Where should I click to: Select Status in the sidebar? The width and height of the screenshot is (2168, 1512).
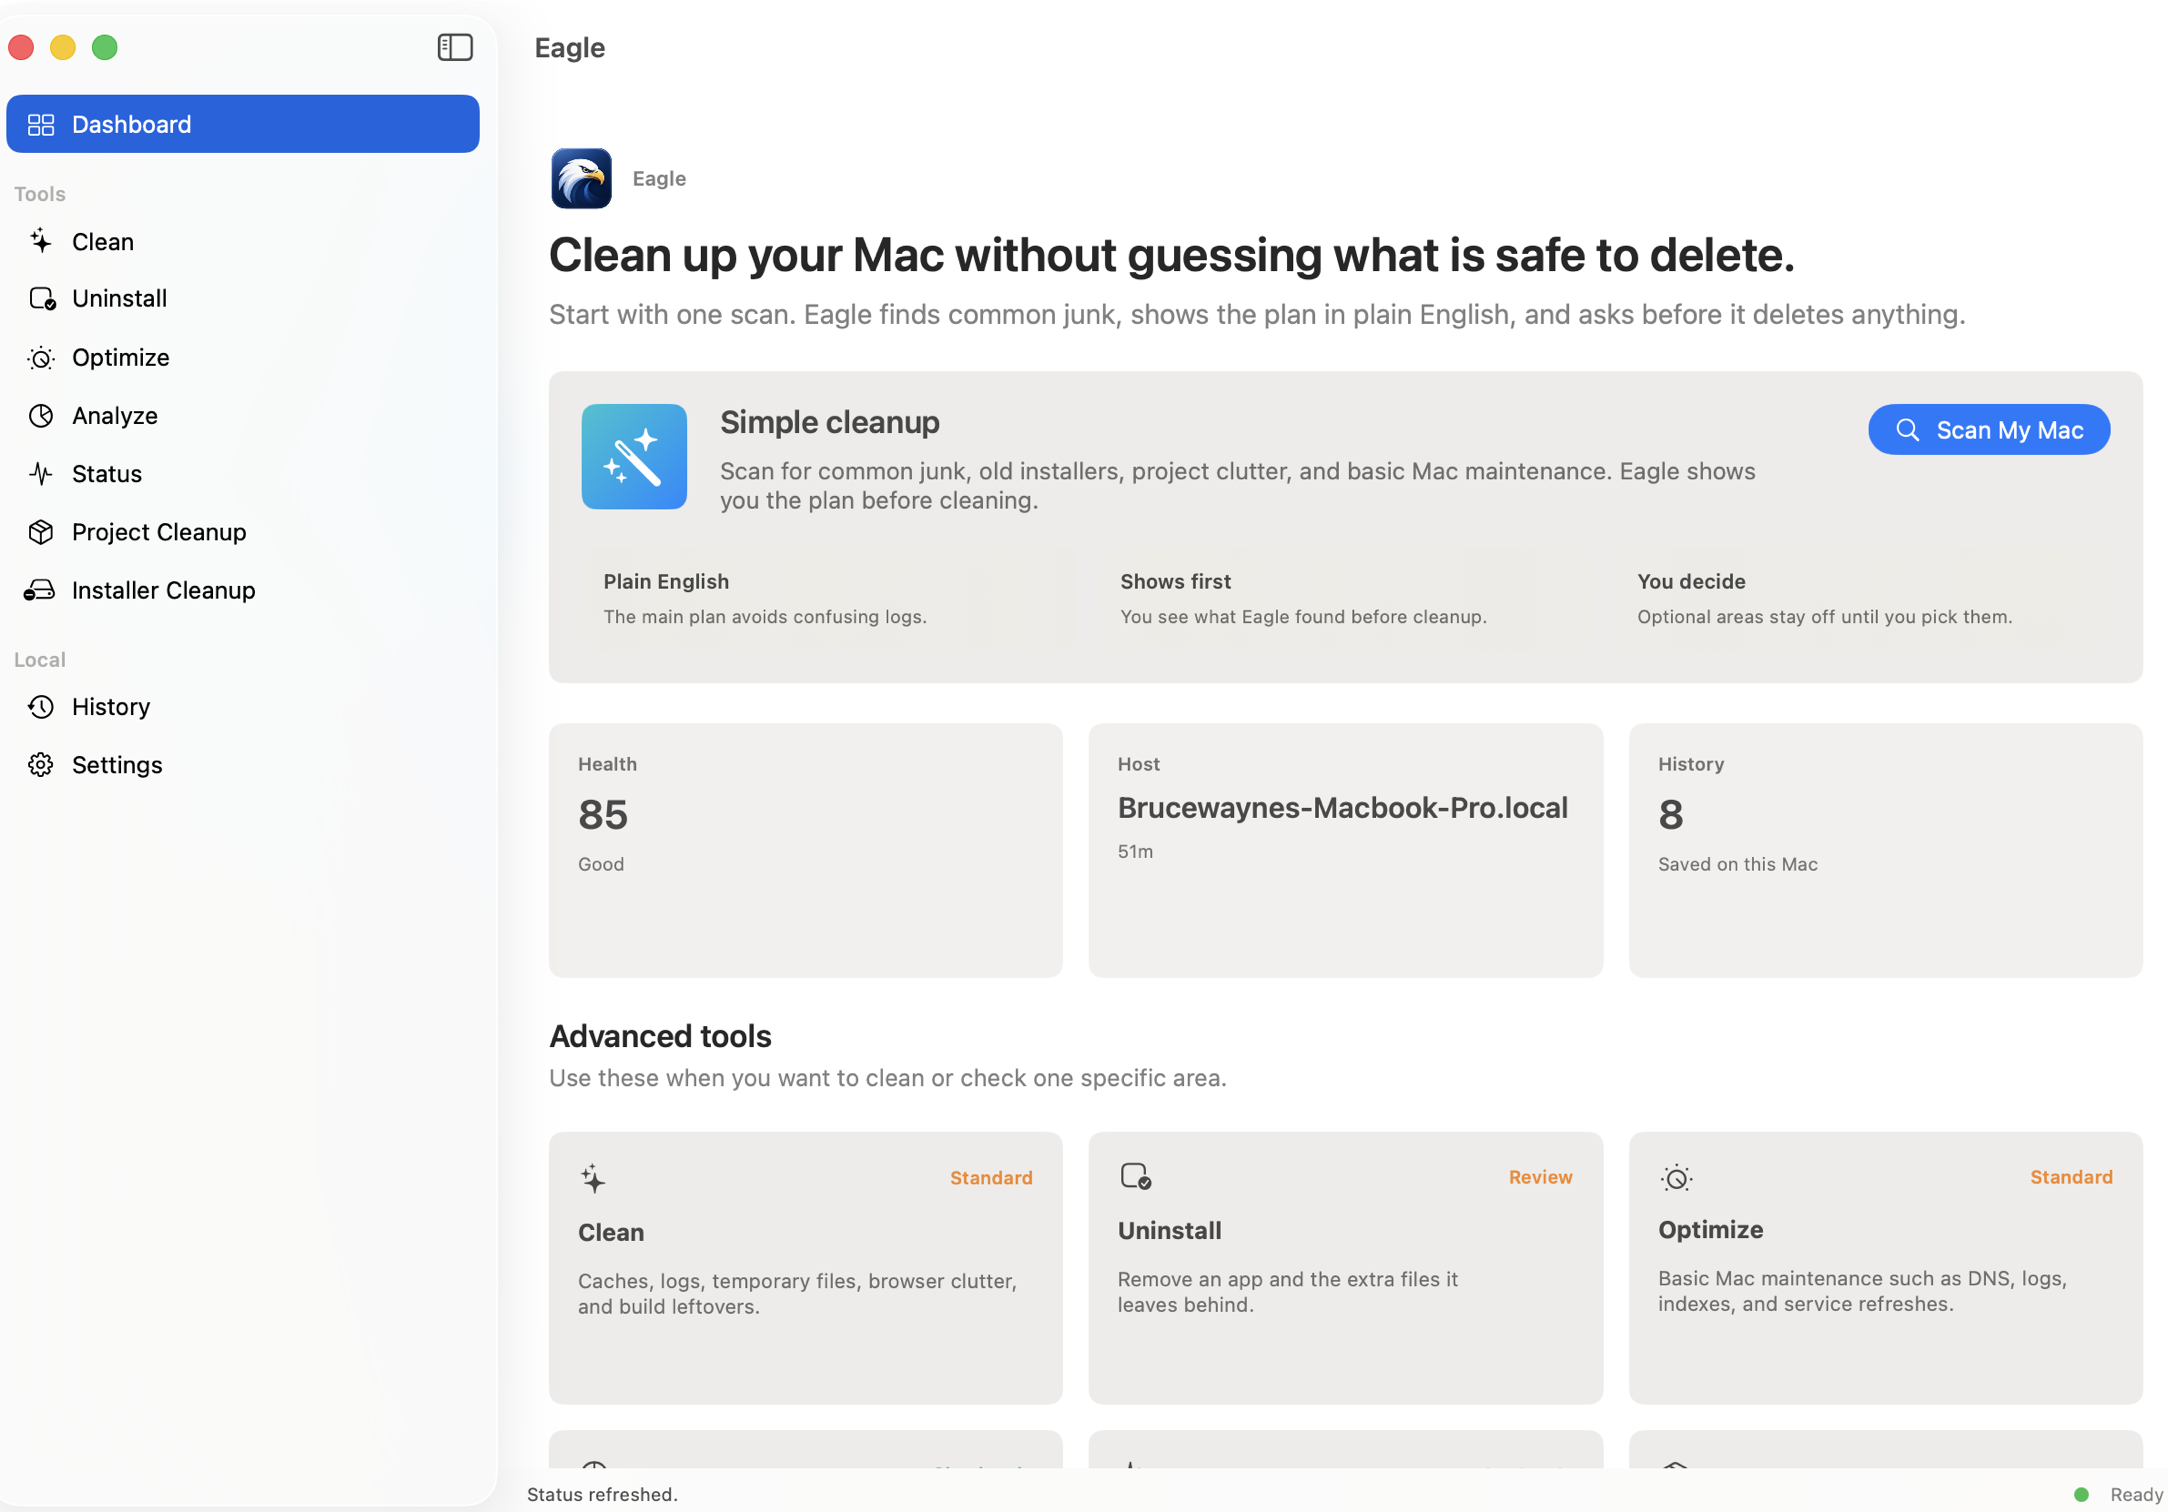(x=243, y=473)
